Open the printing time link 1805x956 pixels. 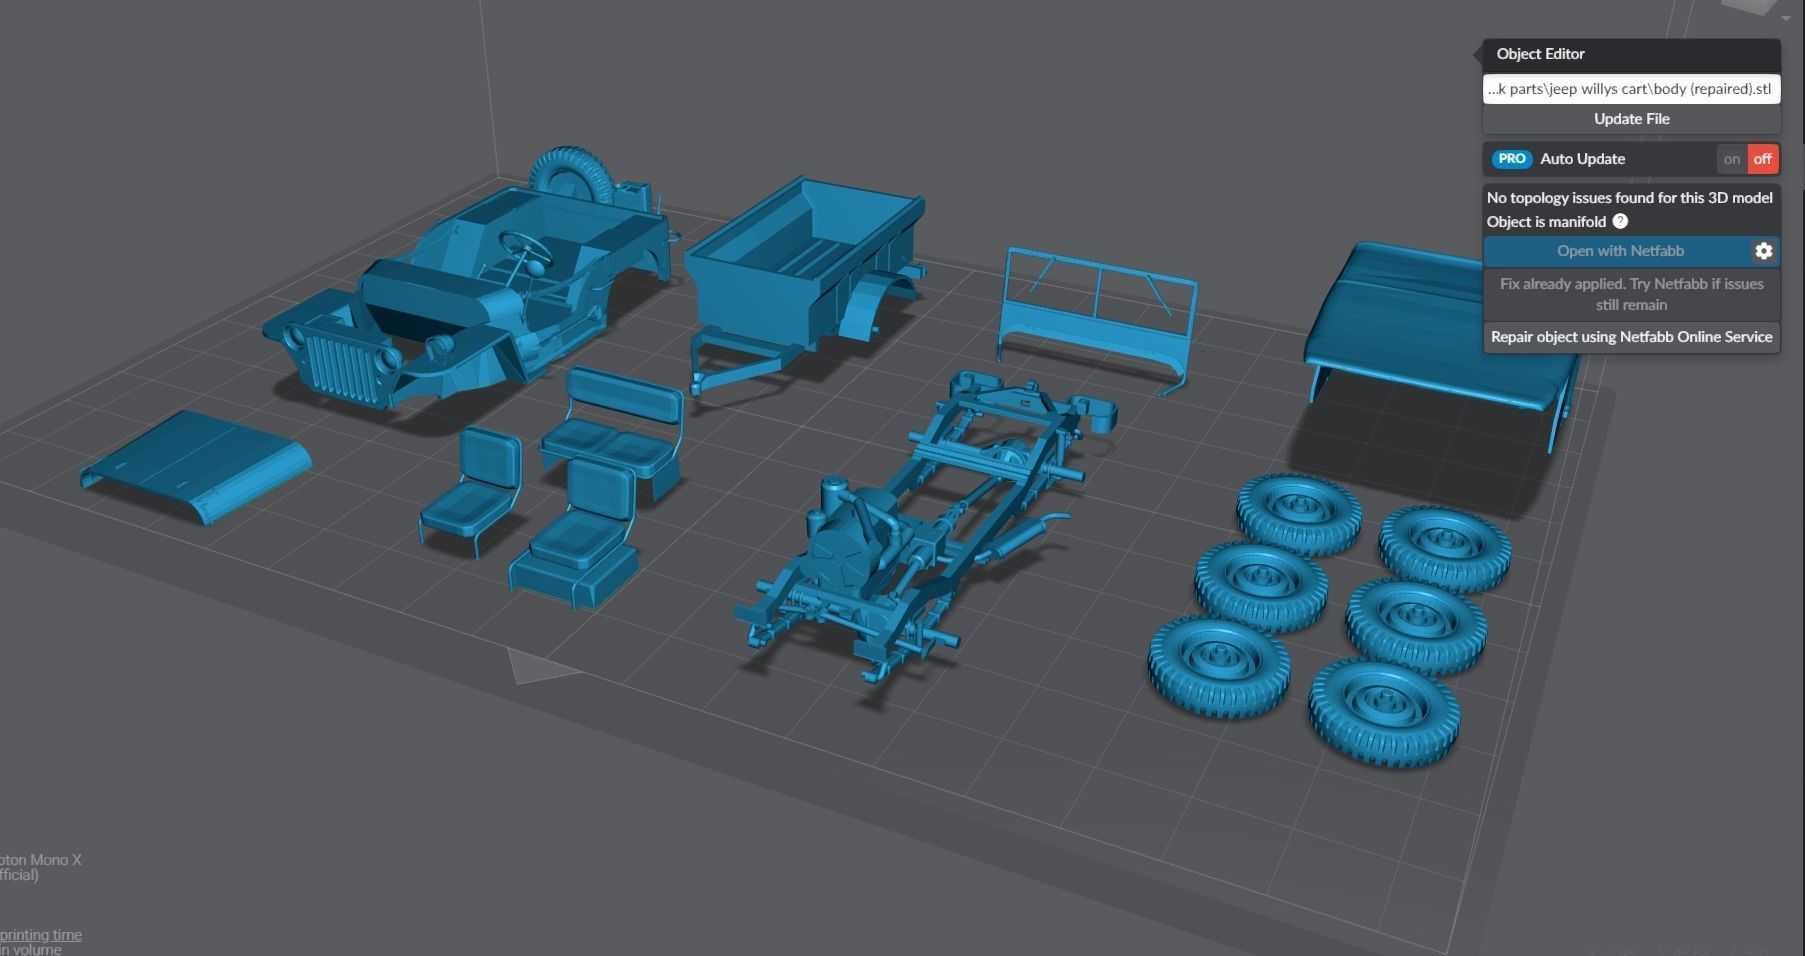41,935
